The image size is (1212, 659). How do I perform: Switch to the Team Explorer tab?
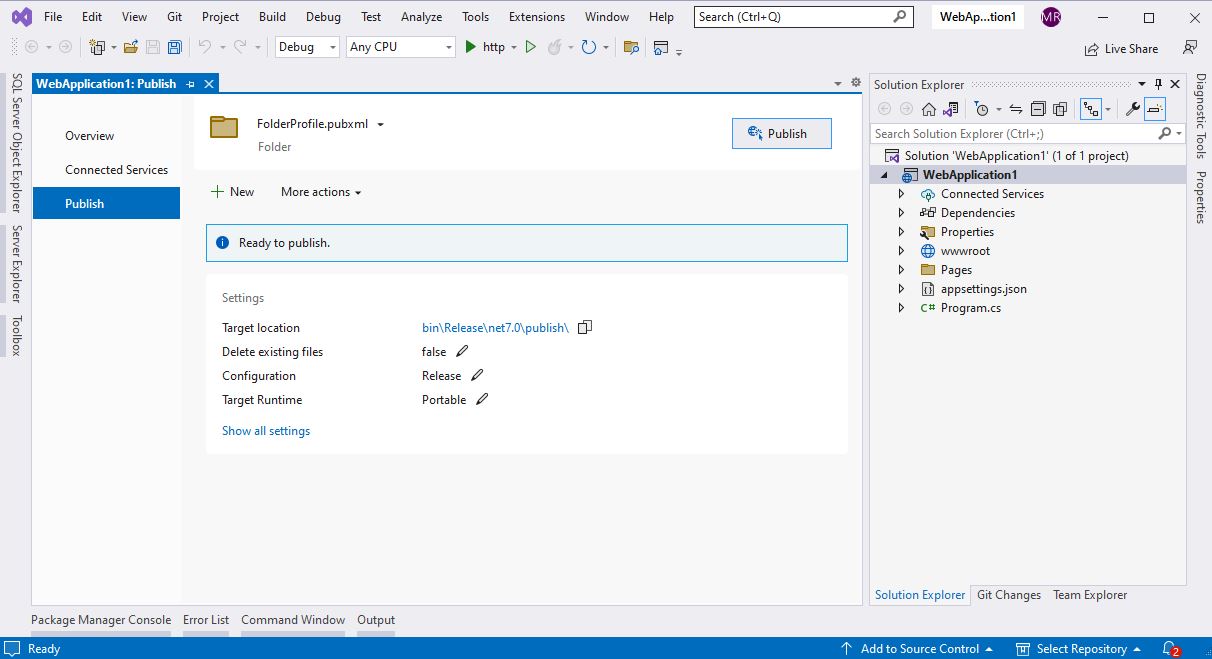tap(1090, 595)
